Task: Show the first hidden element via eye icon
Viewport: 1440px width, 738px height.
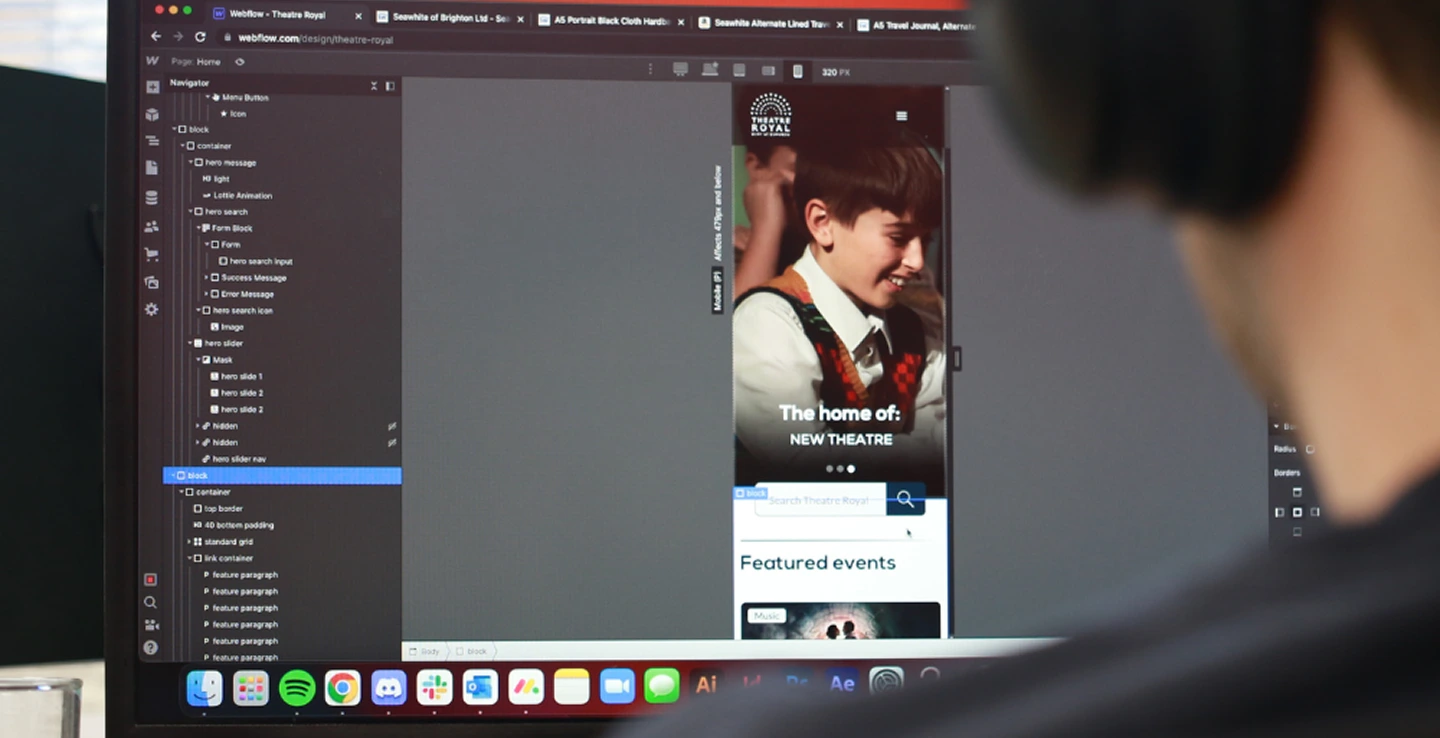Action: (392, 426)
